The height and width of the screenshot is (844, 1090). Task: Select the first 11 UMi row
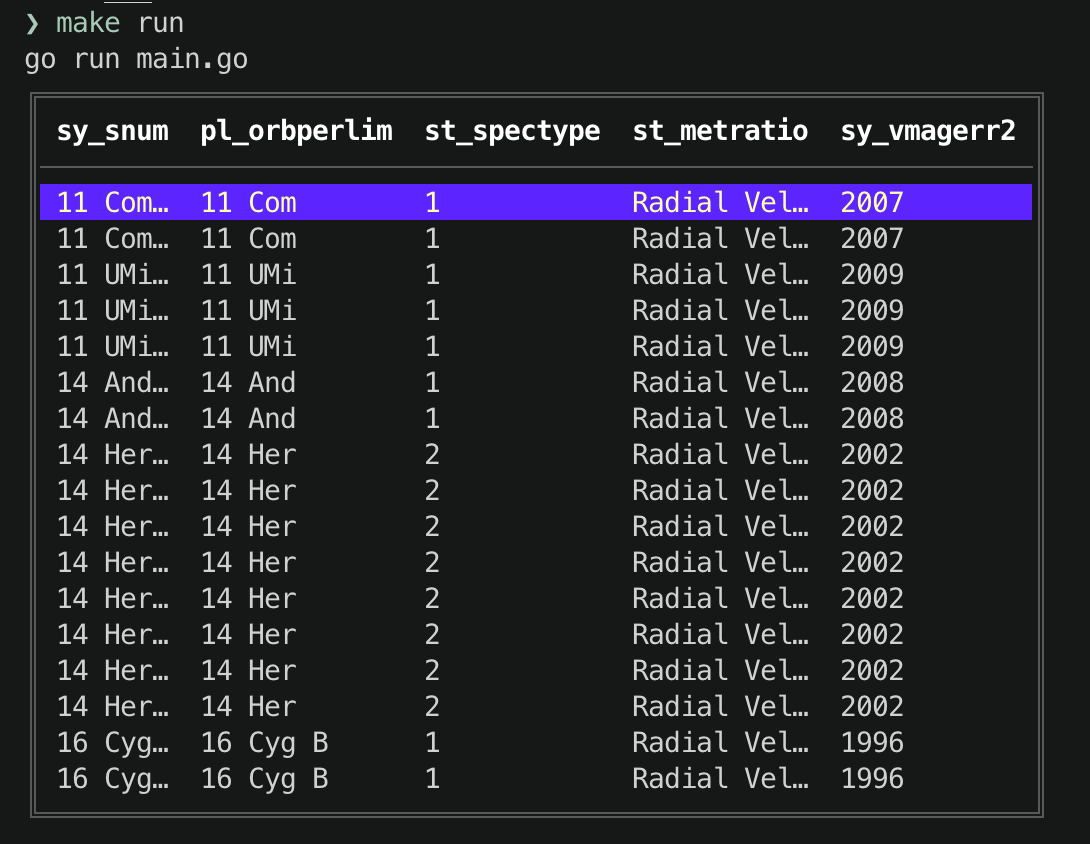point(400,274)
